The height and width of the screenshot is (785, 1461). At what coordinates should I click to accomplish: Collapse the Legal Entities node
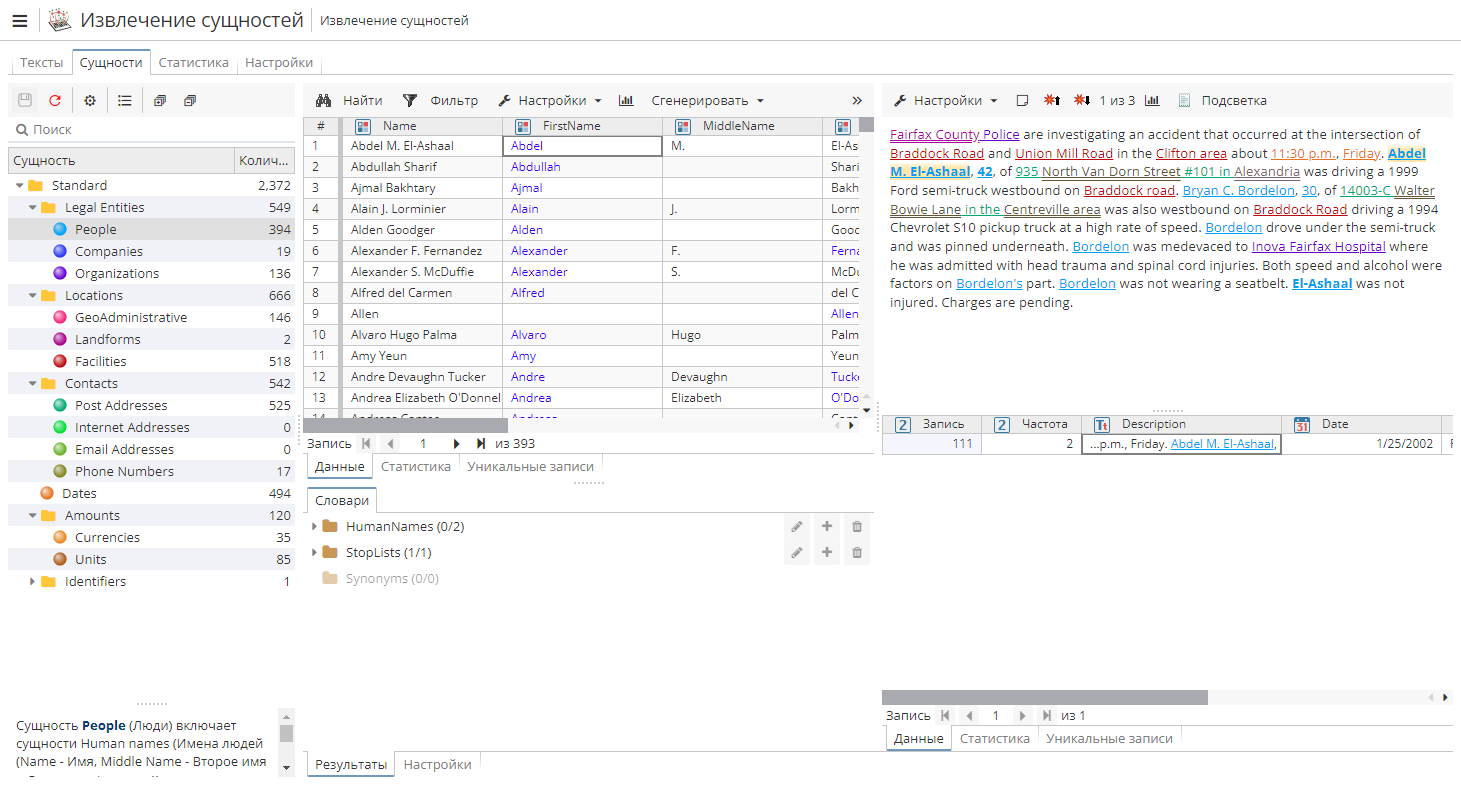[33, 208]
